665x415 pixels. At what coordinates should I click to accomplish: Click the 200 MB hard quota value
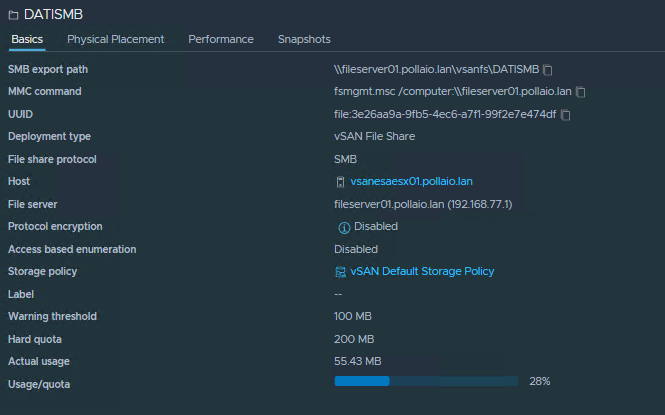354,339
